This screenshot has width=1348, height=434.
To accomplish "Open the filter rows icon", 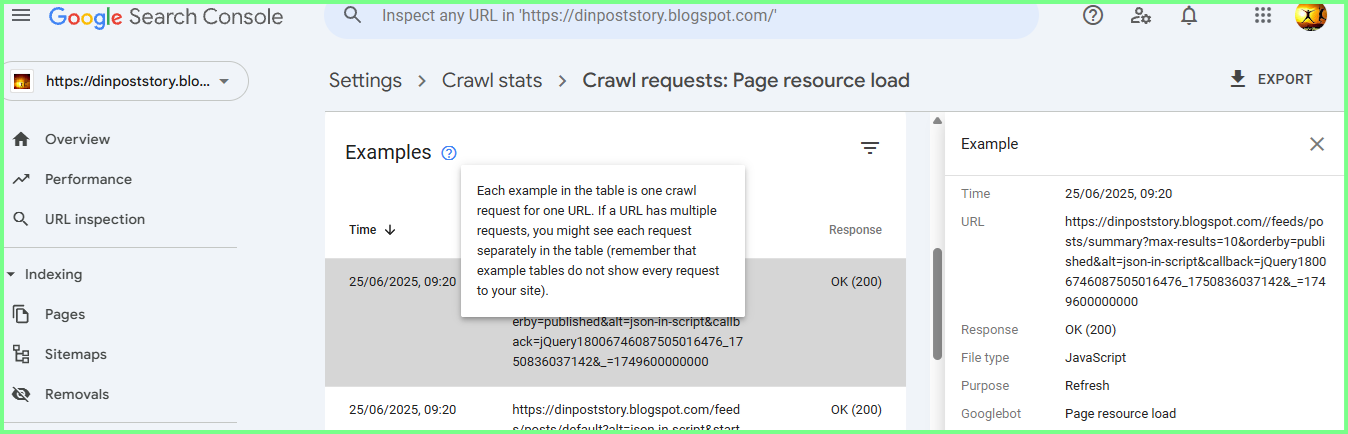I will click(x=870, y=148).
